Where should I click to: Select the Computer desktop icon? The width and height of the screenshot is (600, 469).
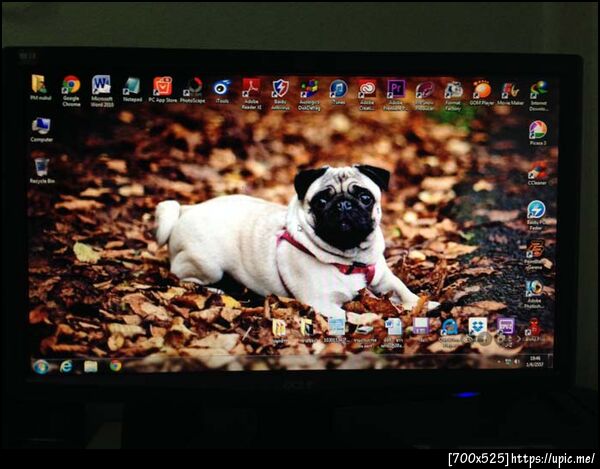(x=41, y=130)
